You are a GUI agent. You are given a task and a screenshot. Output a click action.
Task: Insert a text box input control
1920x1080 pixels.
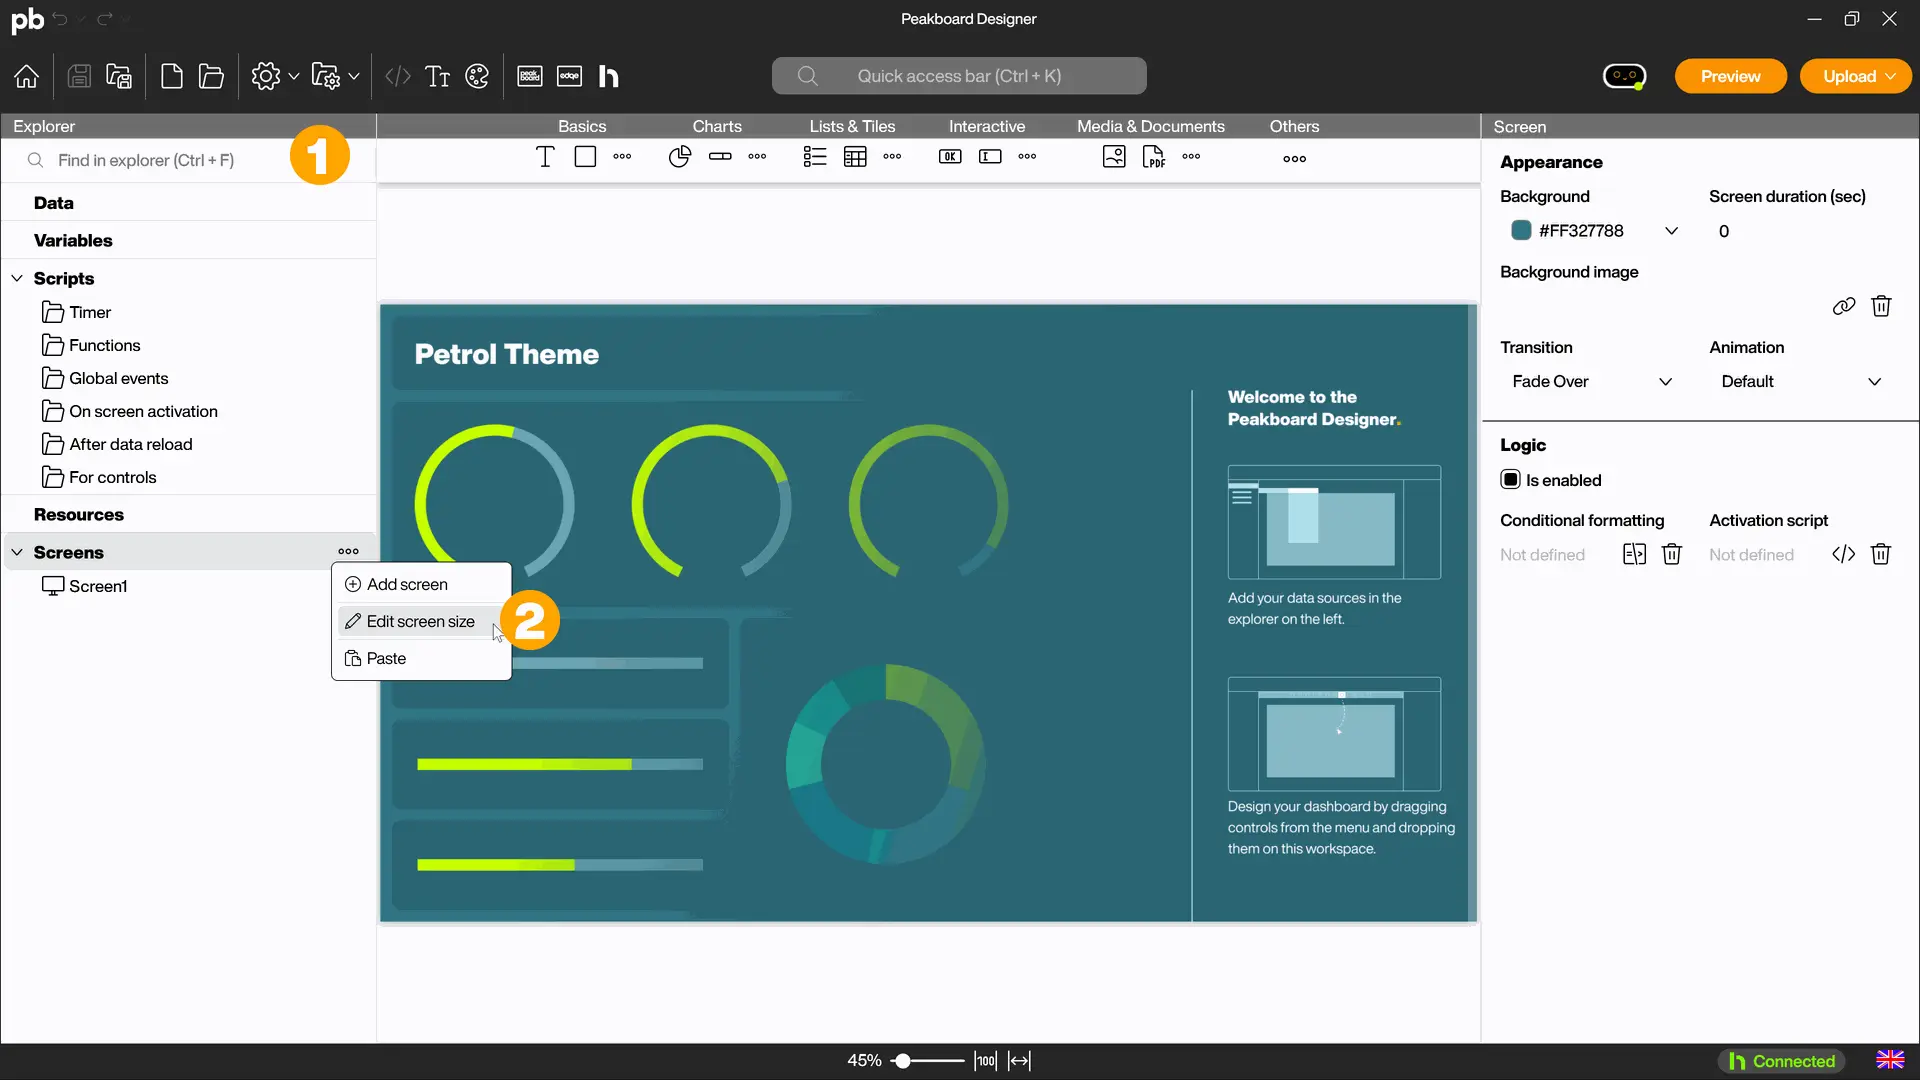click(990, 157)
